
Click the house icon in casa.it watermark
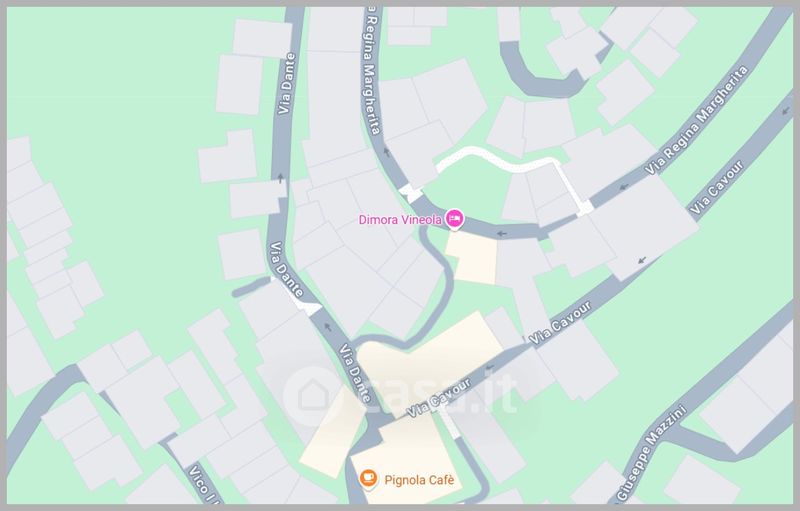point(313,396)
